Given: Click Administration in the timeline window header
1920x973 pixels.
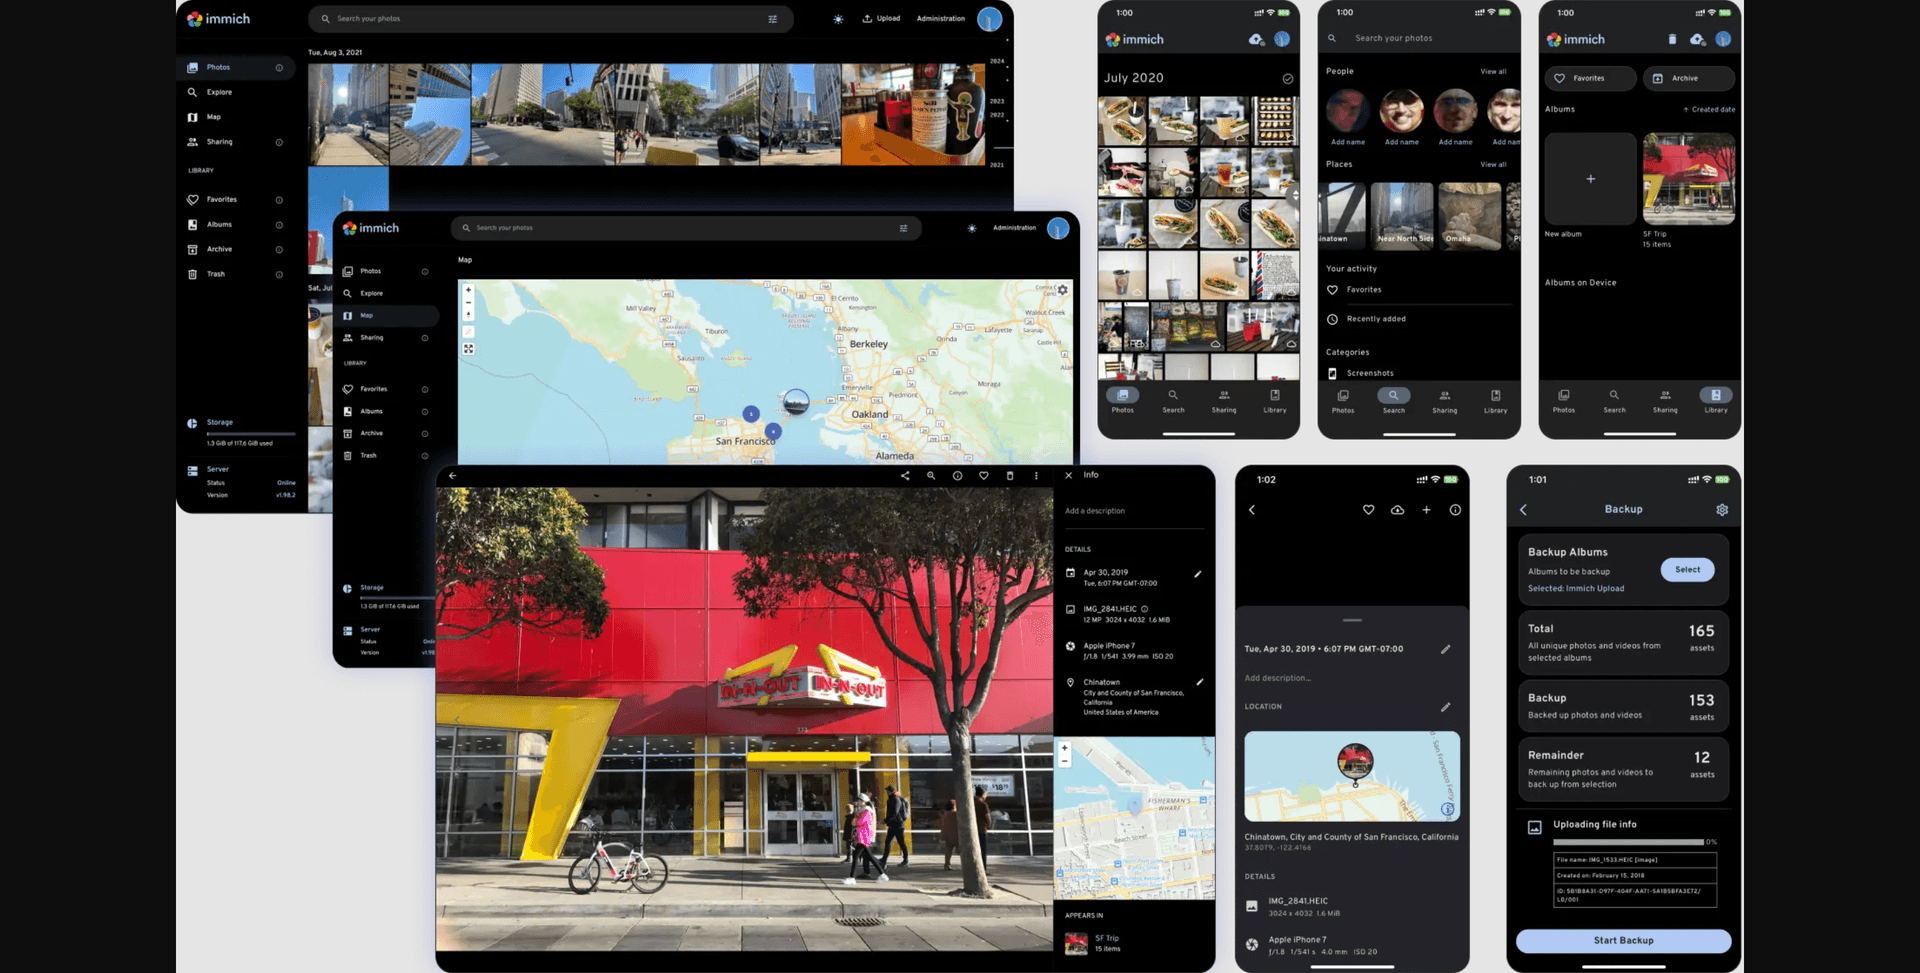Looking at the screenshot, I should tap(941, 19).
